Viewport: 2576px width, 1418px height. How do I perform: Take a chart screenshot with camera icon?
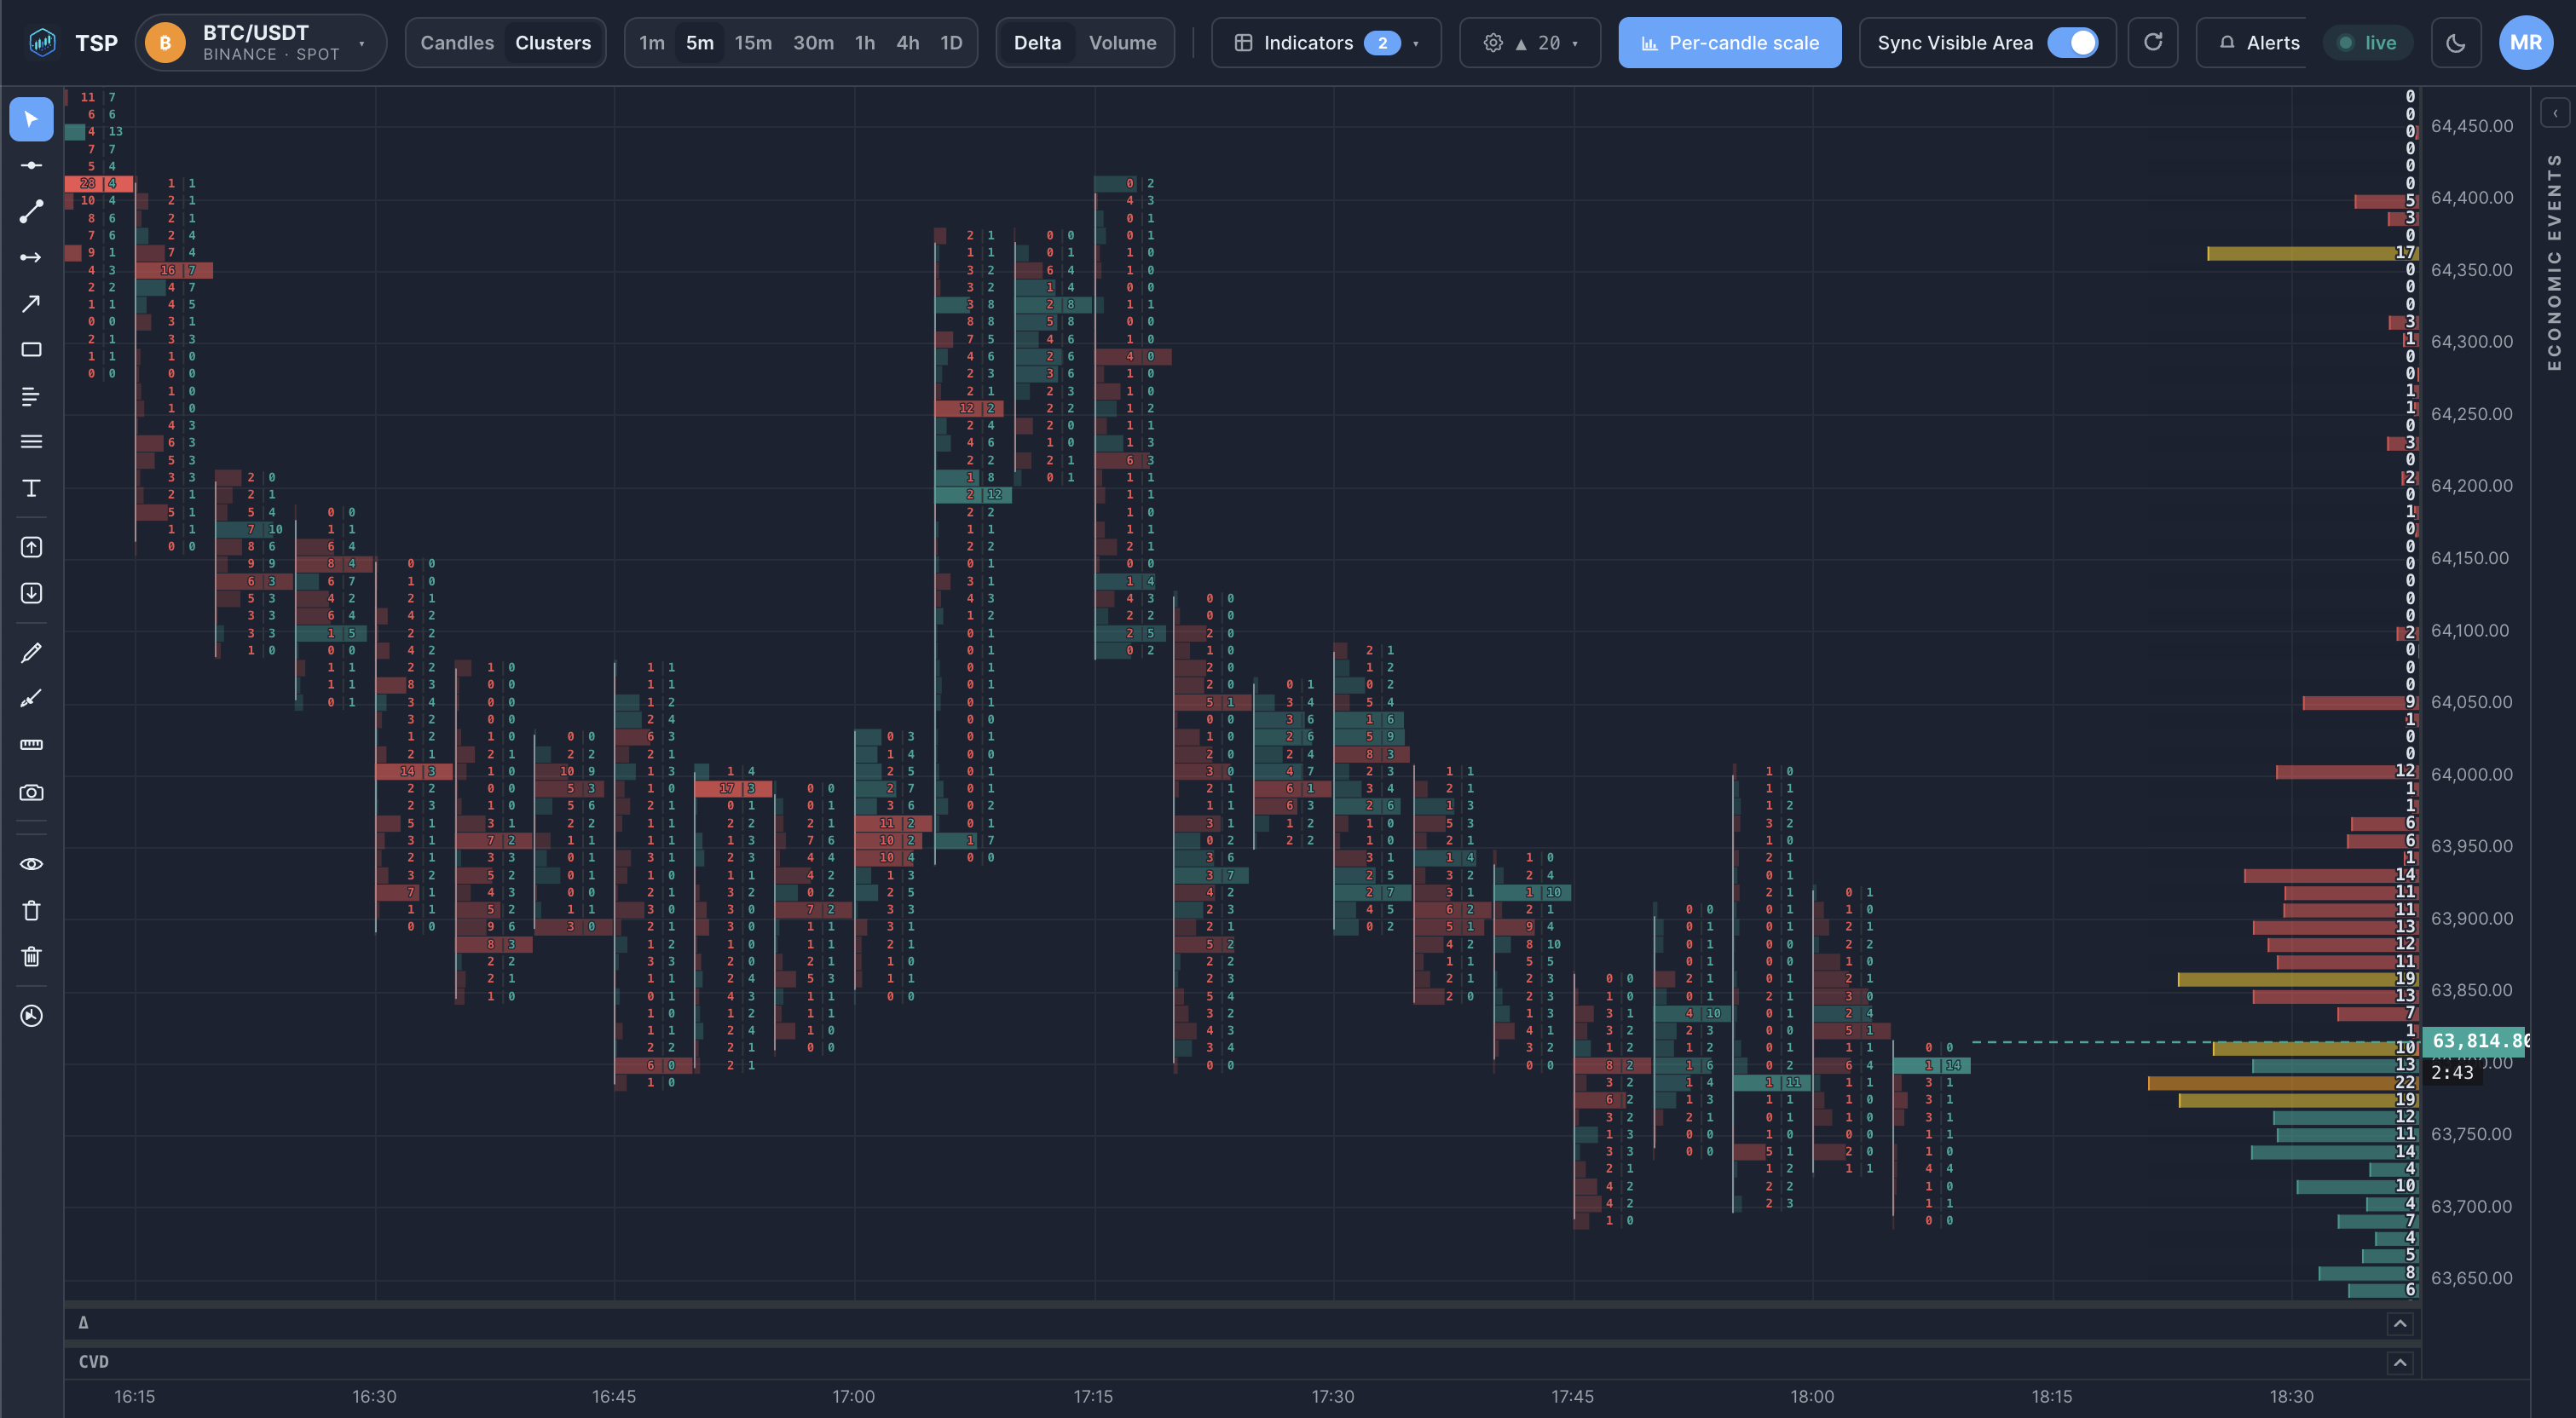31,792
